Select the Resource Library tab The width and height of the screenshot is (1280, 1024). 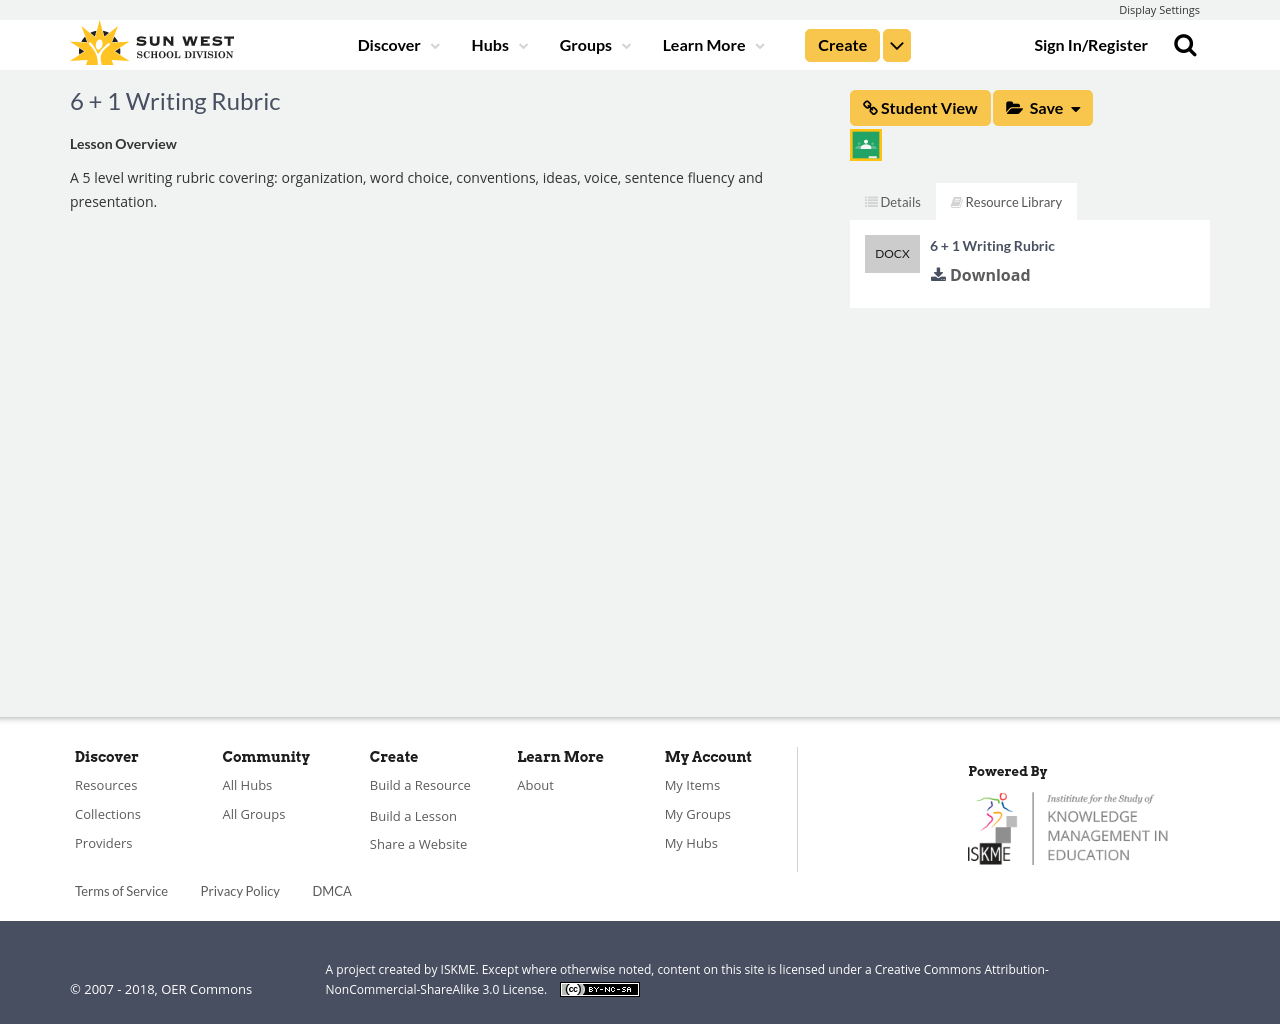coord(1006,202)
